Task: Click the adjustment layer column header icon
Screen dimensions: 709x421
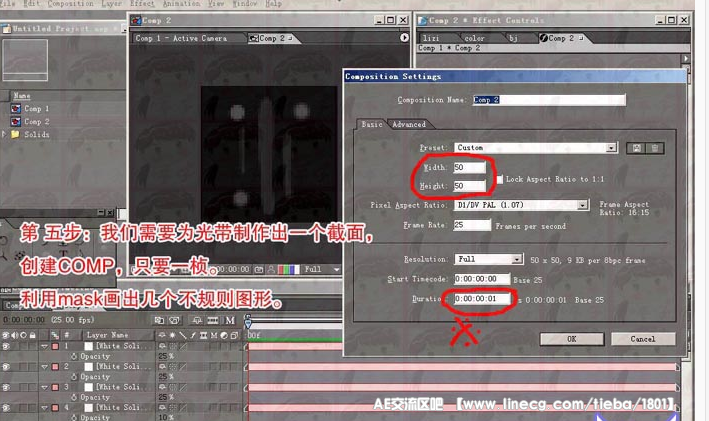Action: coord(224,335)
